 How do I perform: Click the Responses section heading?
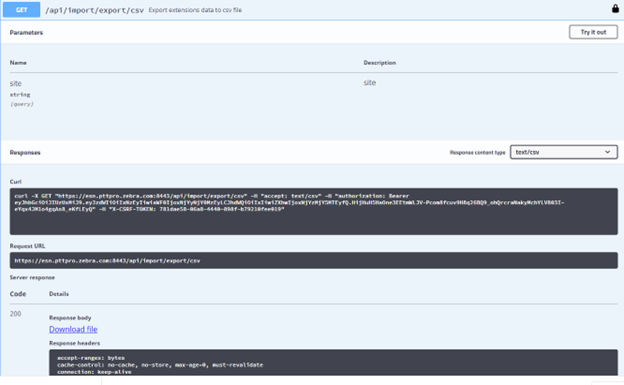coord(25,152)
